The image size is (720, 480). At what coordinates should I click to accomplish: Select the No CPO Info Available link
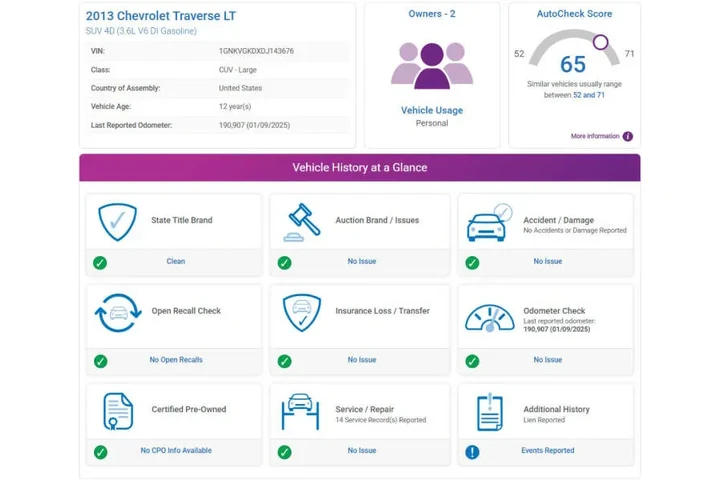point(176,451)
